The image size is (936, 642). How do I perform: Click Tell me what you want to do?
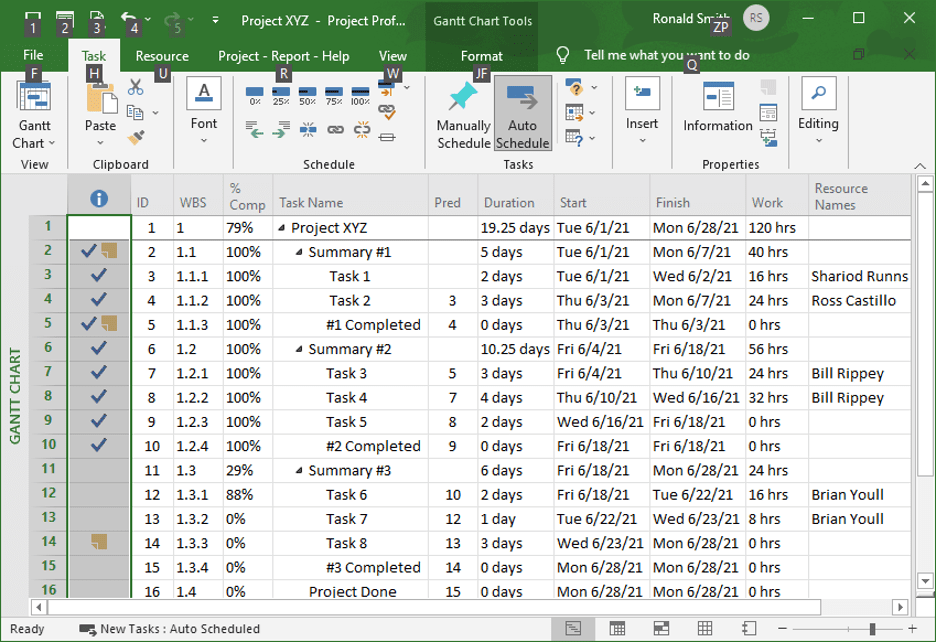click(x=666, y=55)
